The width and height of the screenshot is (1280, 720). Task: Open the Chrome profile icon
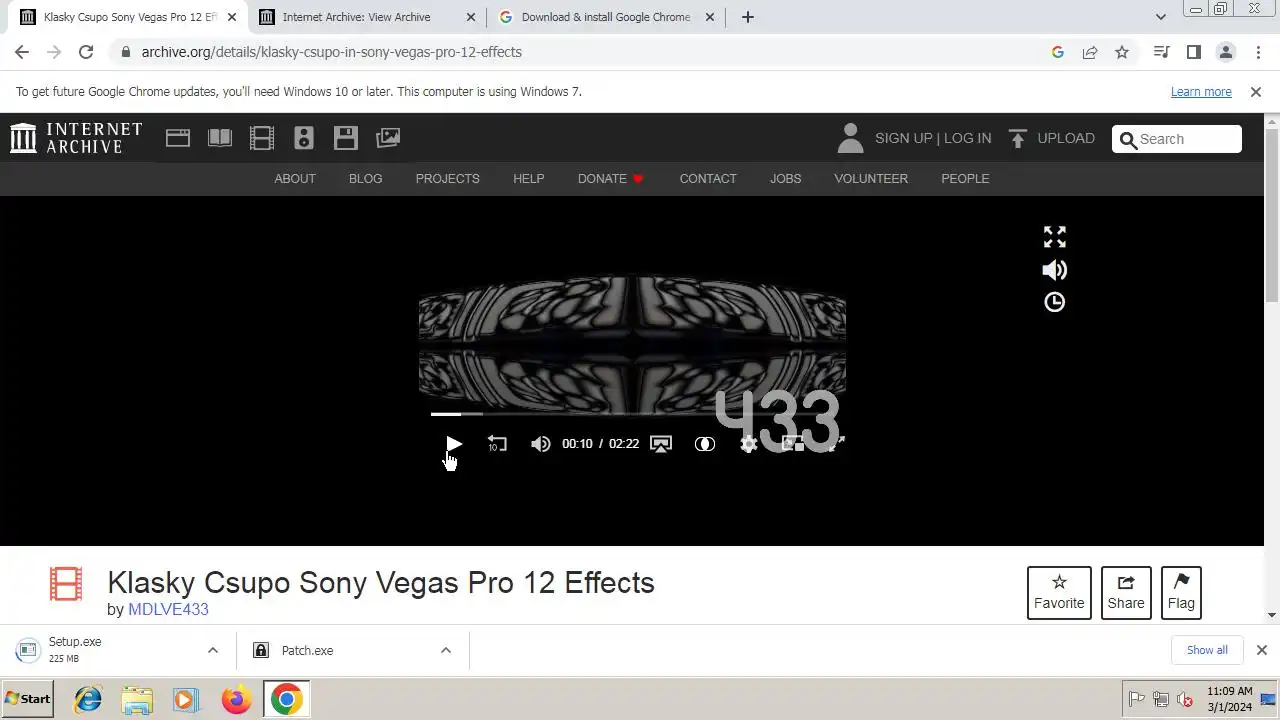1226,52
